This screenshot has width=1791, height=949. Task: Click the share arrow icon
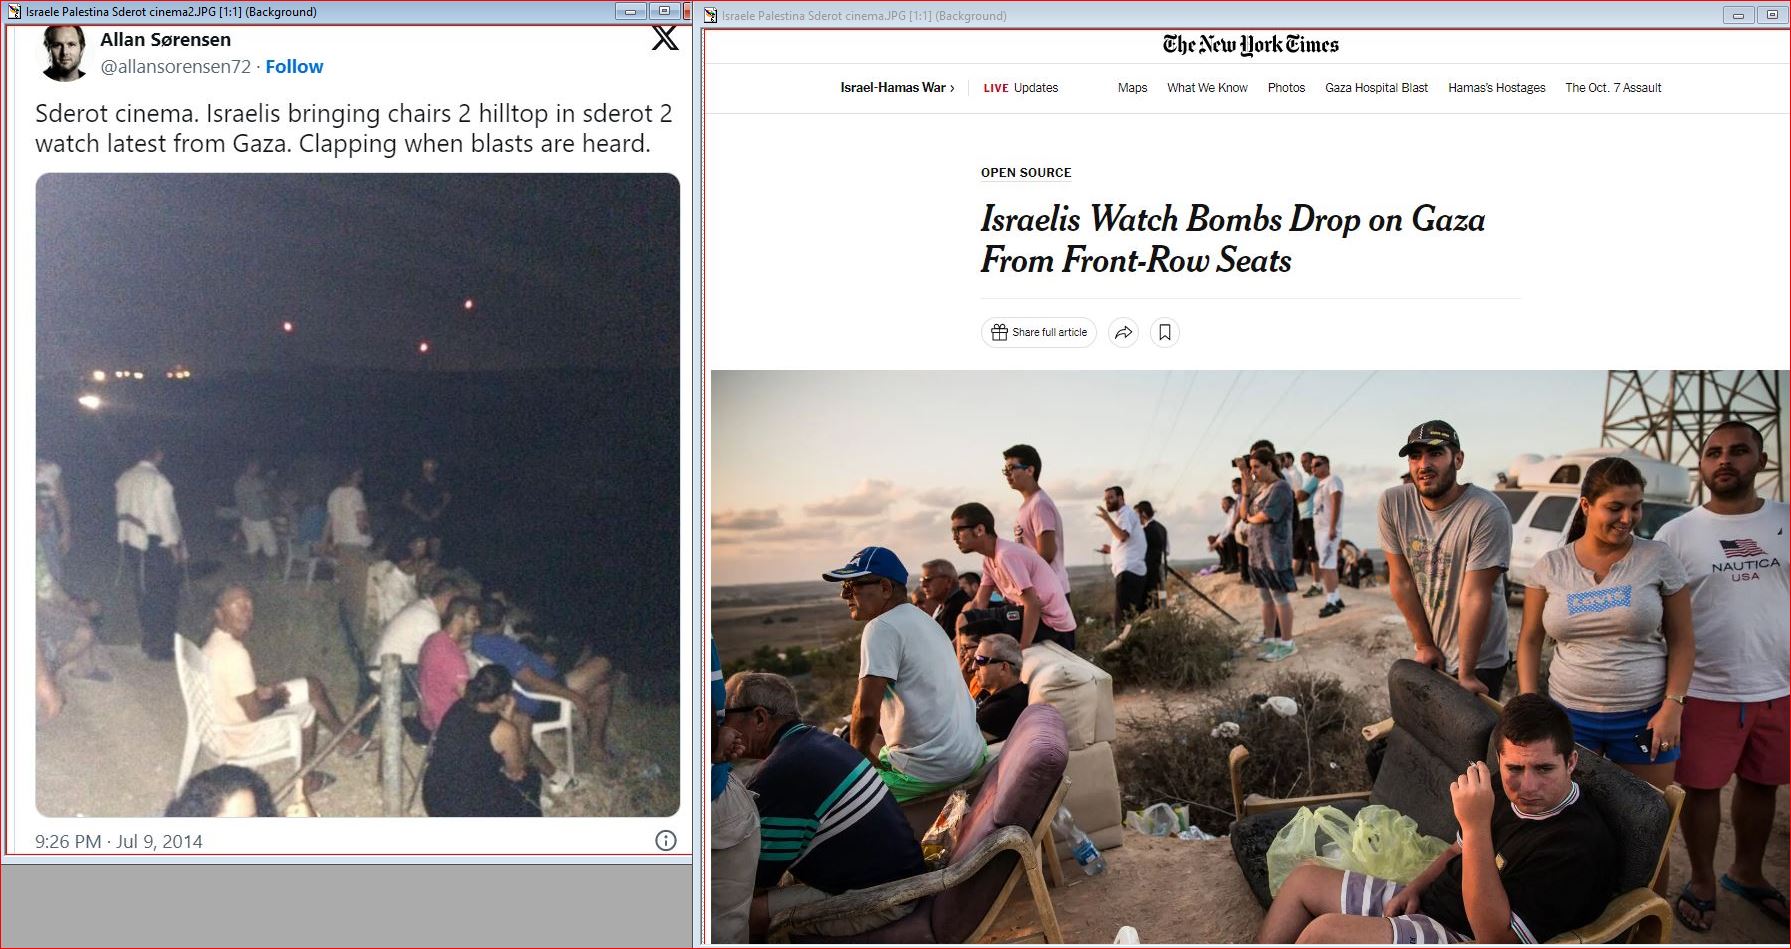1124,333
